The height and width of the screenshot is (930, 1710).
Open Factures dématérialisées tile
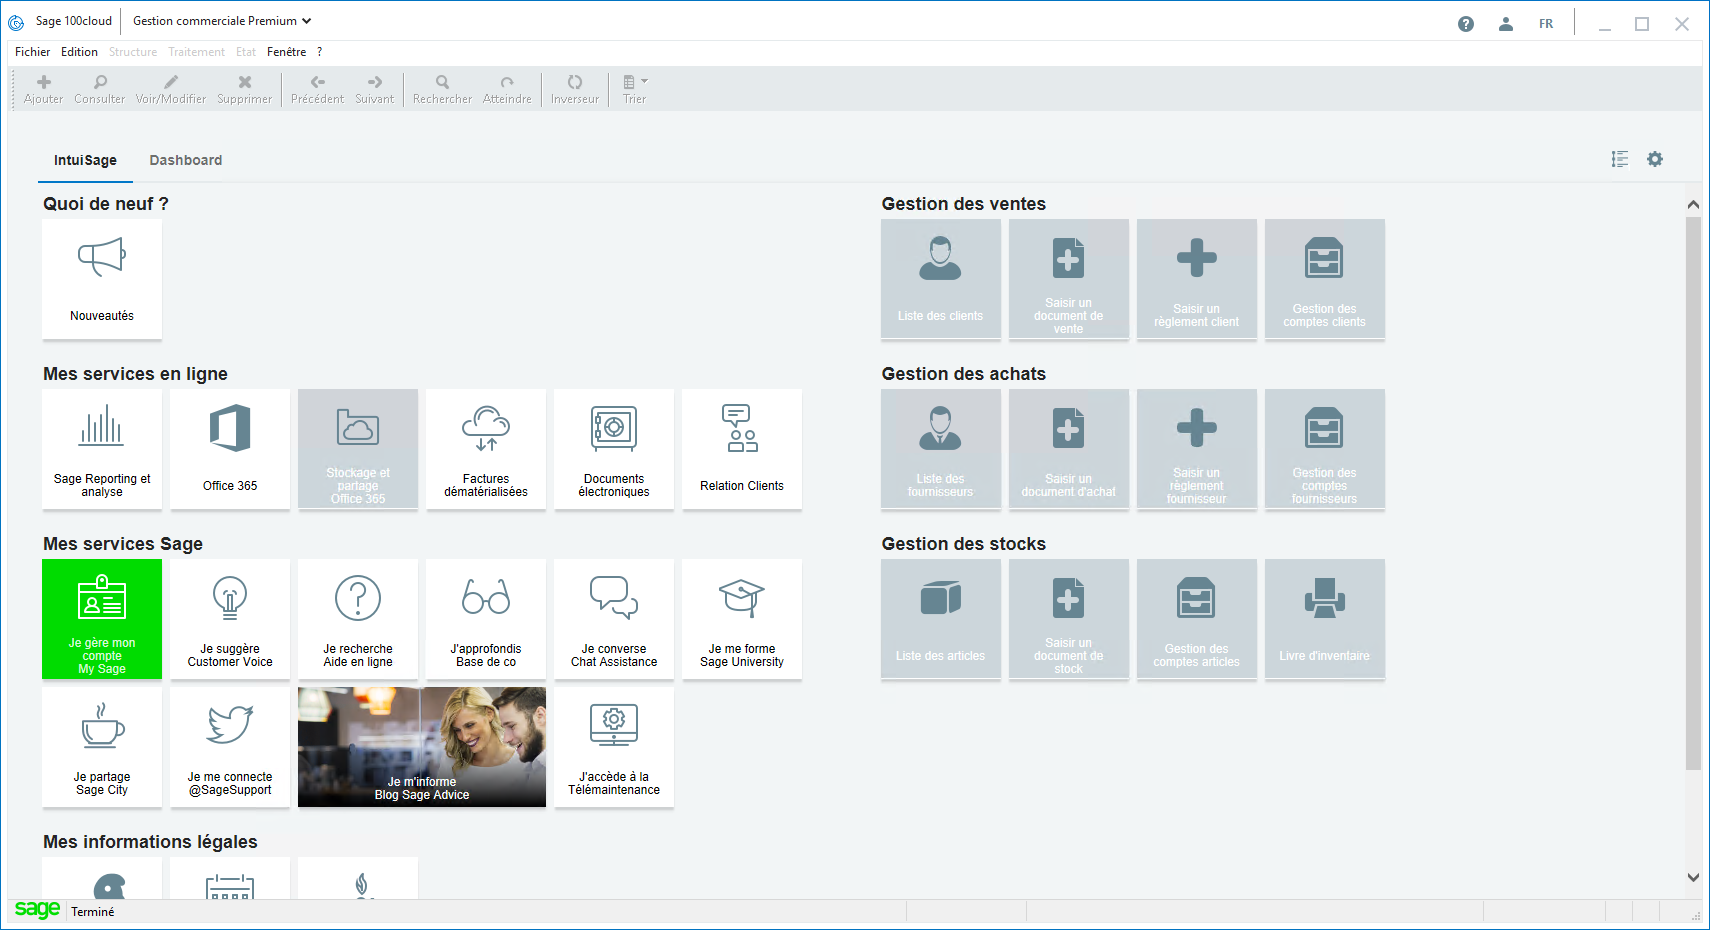(486, 449)
